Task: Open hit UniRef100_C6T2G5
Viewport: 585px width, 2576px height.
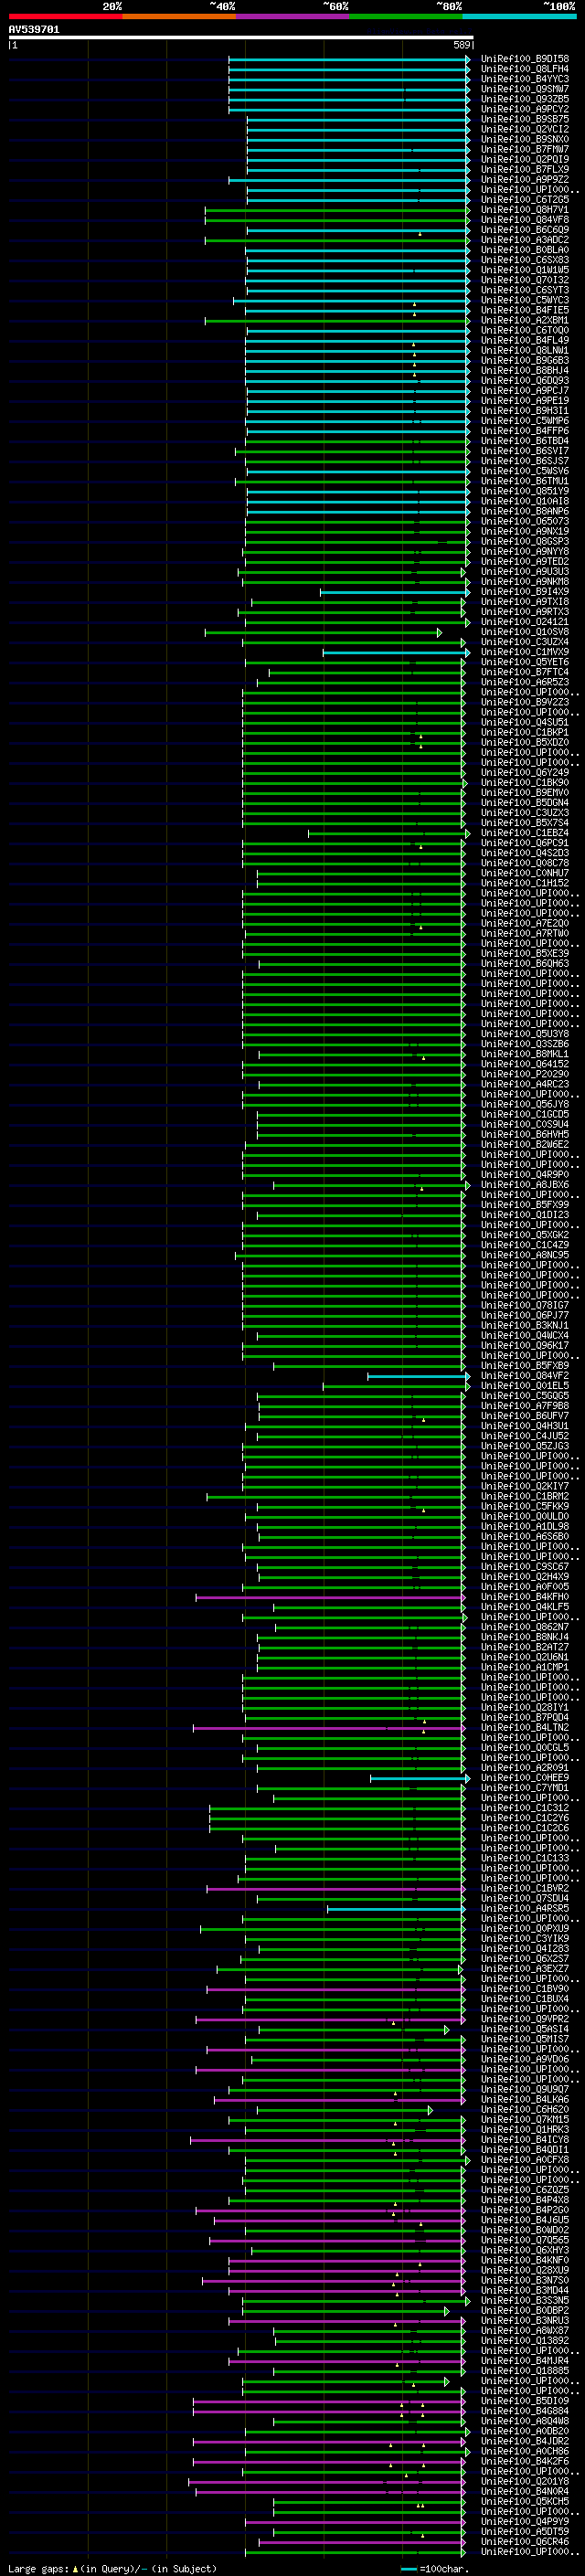Action: coord(525,200)
